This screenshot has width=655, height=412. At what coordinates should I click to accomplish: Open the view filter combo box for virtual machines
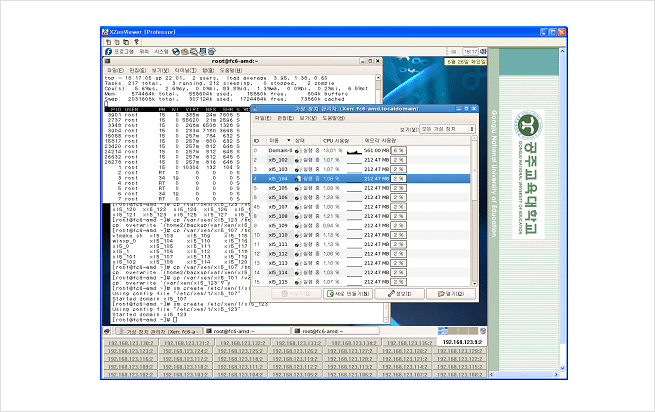[447, 129]
